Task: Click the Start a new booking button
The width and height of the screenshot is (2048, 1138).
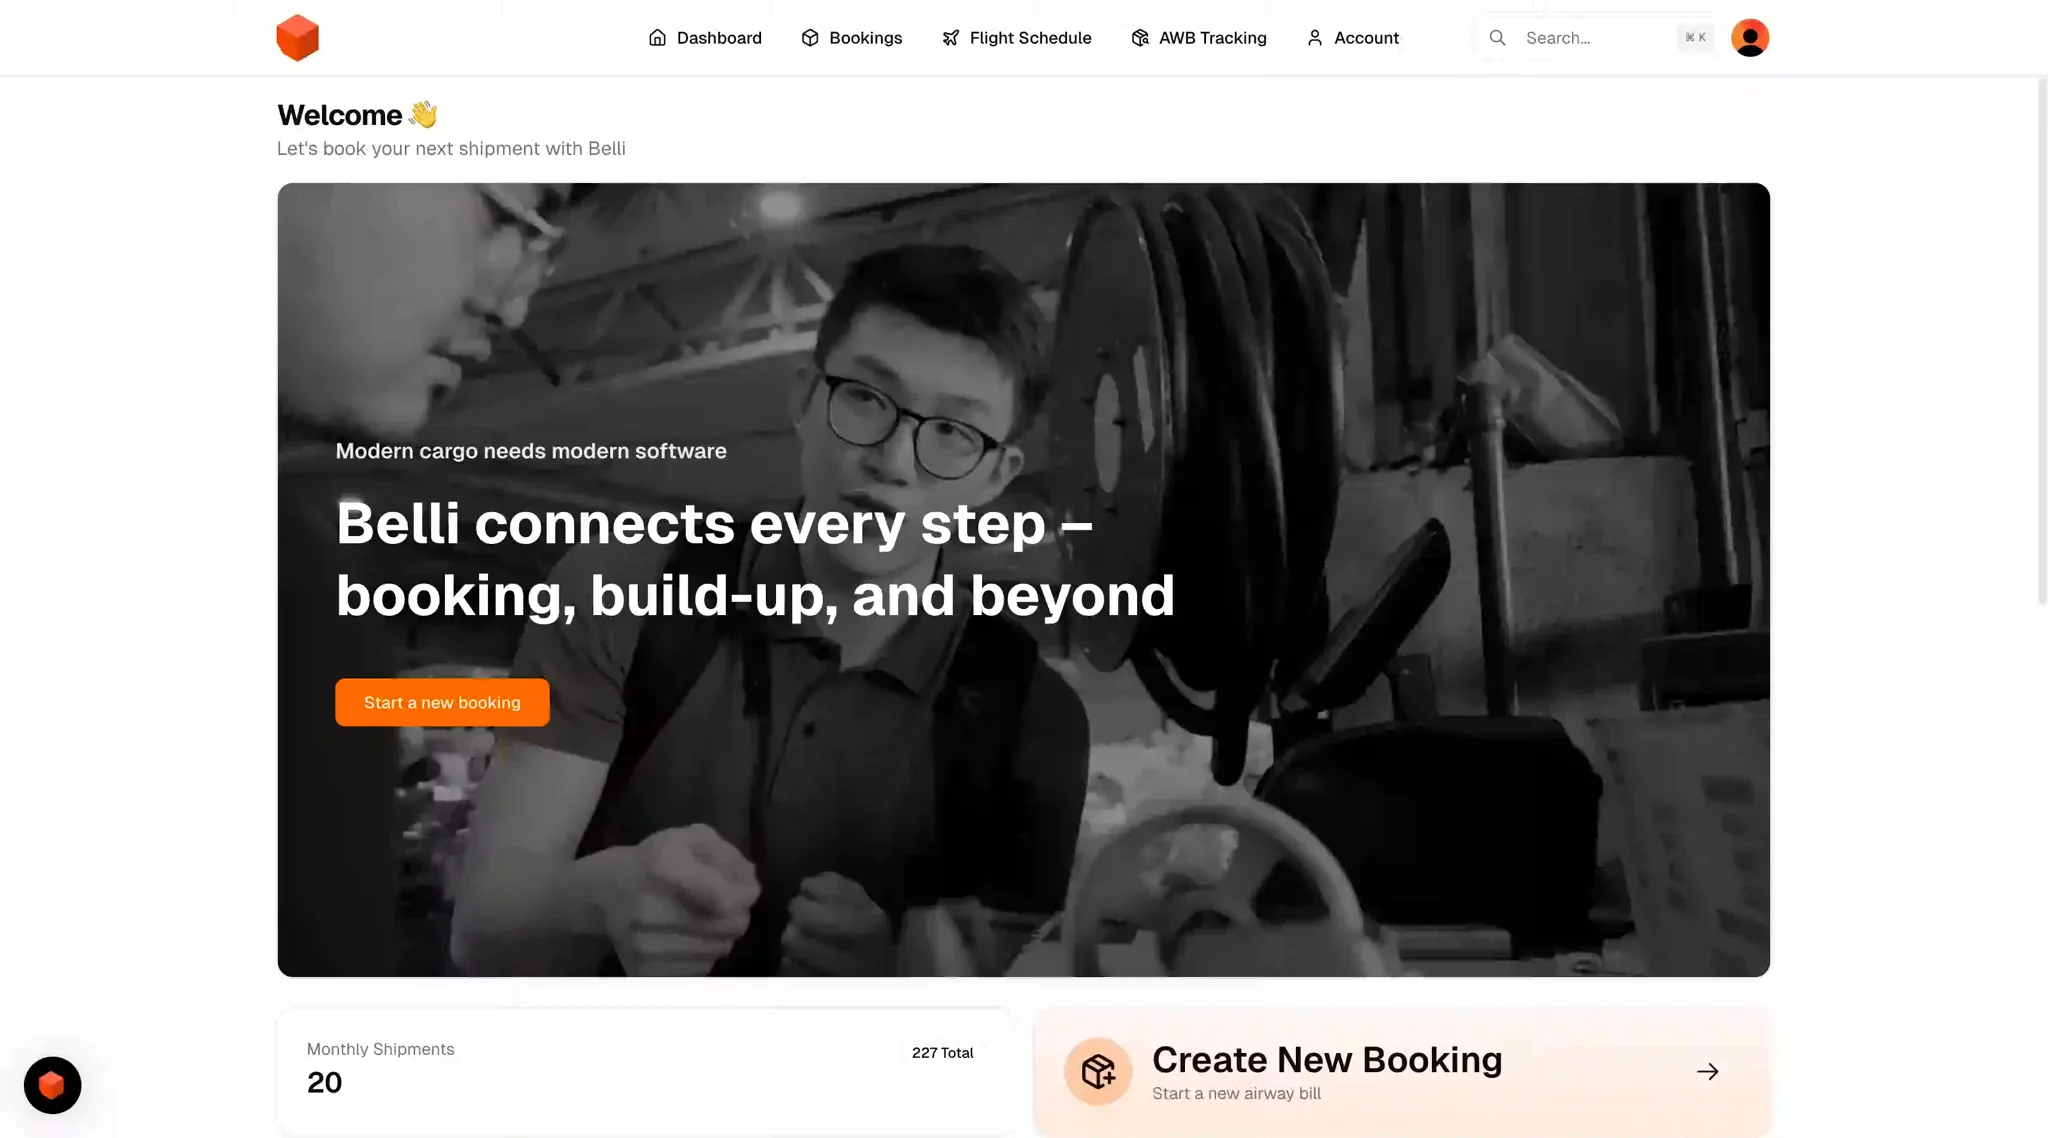Action: pyautogui.click(x=442, y=702)
